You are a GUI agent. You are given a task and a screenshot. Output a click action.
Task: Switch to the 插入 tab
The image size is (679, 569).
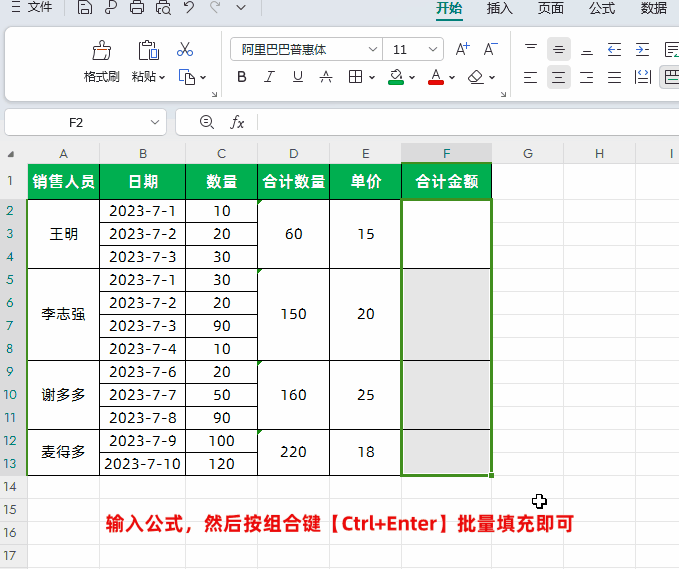point(499,8)
